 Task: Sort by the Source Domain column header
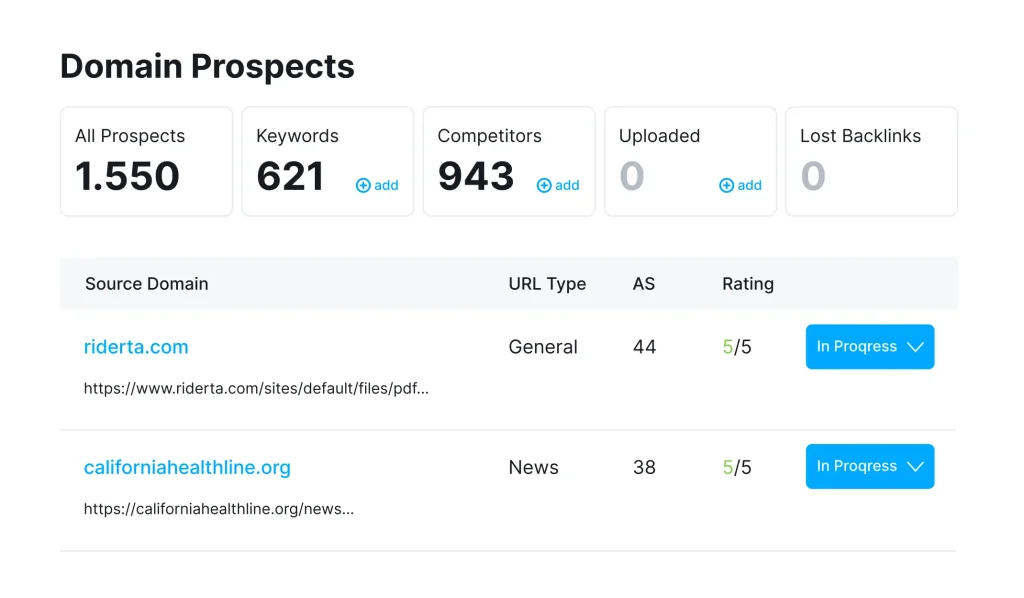[x=146, y=284]
